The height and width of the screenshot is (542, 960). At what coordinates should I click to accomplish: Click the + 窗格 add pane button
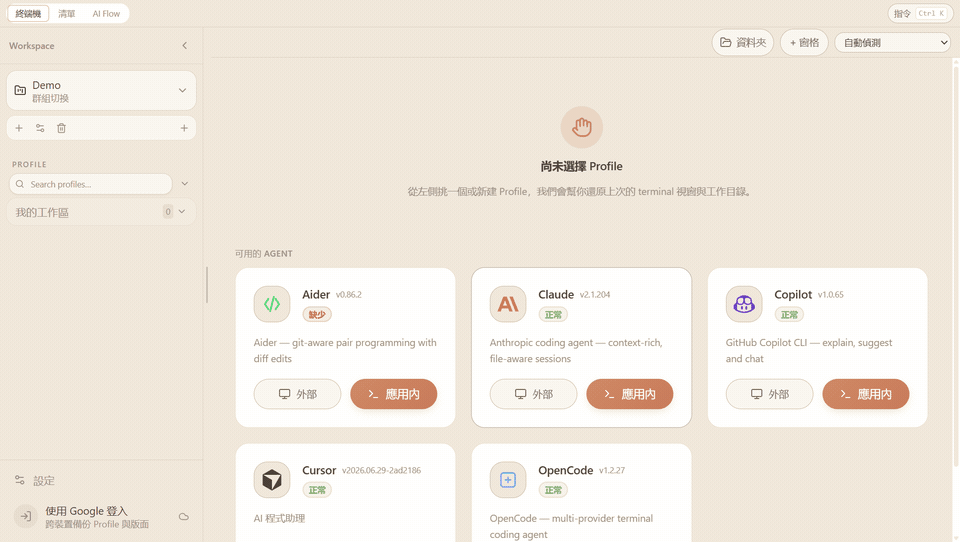pos(804,42)
